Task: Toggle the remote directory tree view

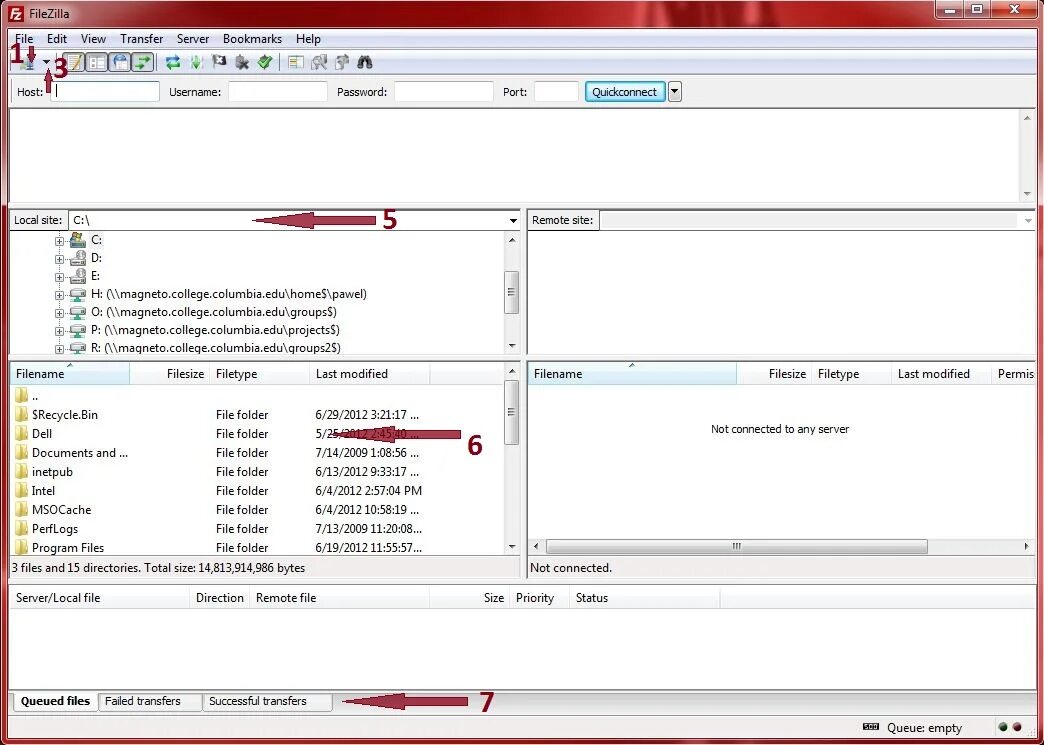Action: [x=121, y=63]
